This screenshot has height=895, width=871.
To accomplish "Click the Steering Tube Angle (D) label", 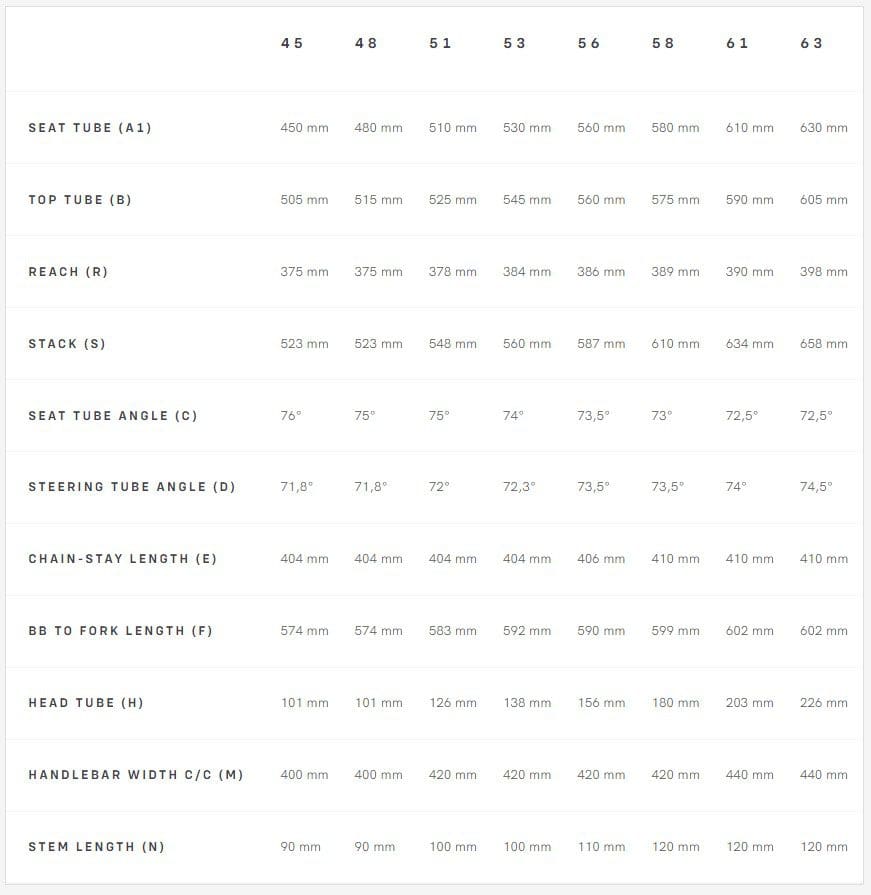I will [132, 487].
